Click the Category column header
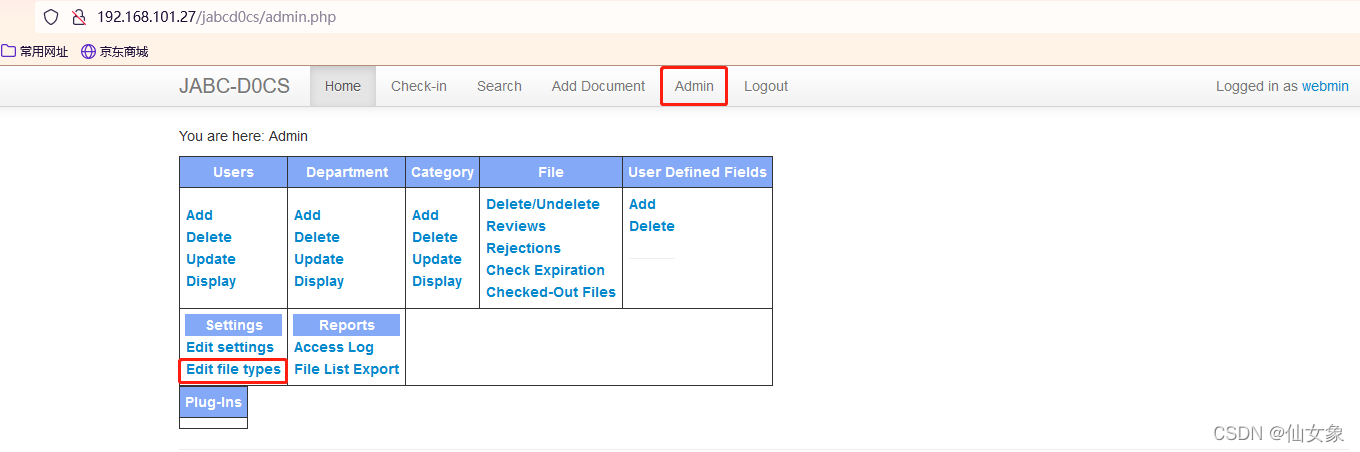1360x452 pixels. [x=442, y=172]
